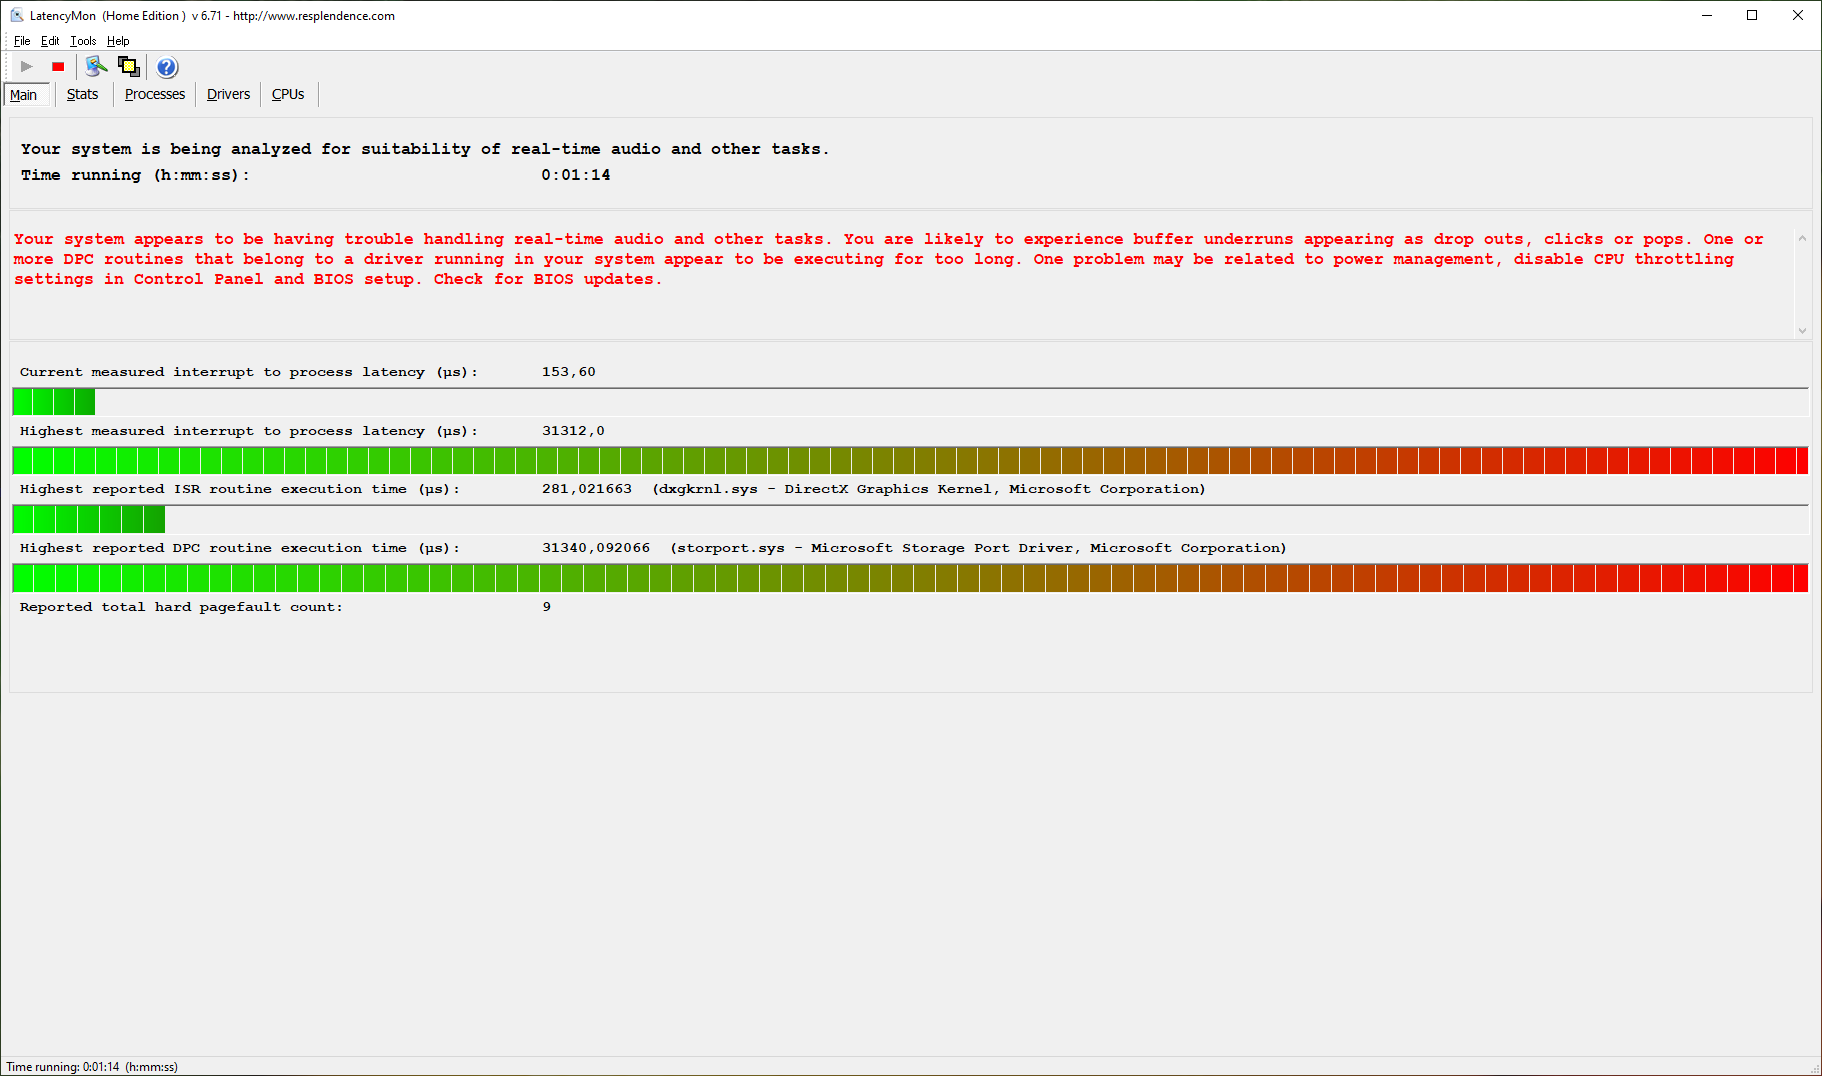Stop monitoring with the red square button
This screenshot has width=1822, height=1076.
click(x=58, y=67)
